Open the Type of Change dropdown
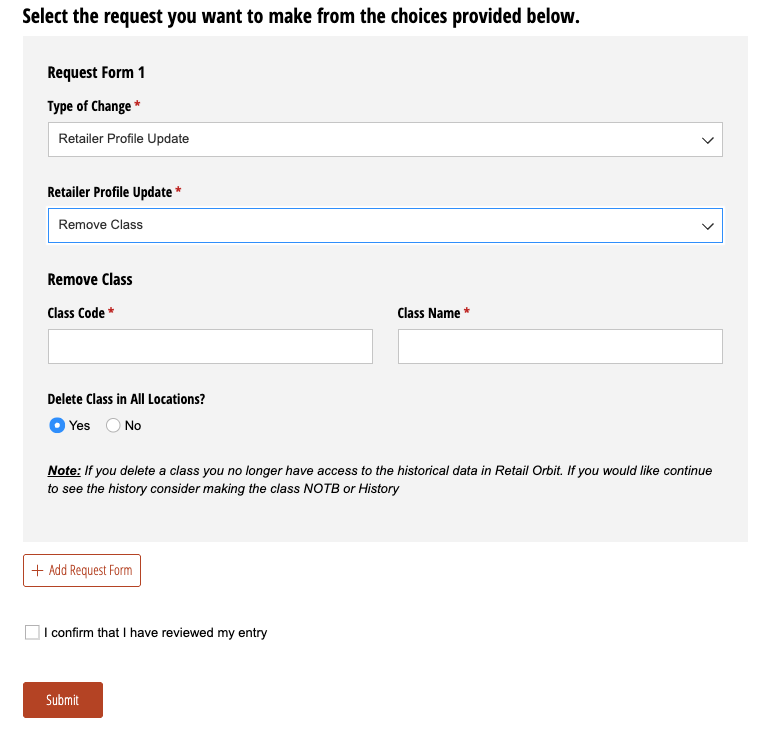767x731 pixels. pos(385,139)
